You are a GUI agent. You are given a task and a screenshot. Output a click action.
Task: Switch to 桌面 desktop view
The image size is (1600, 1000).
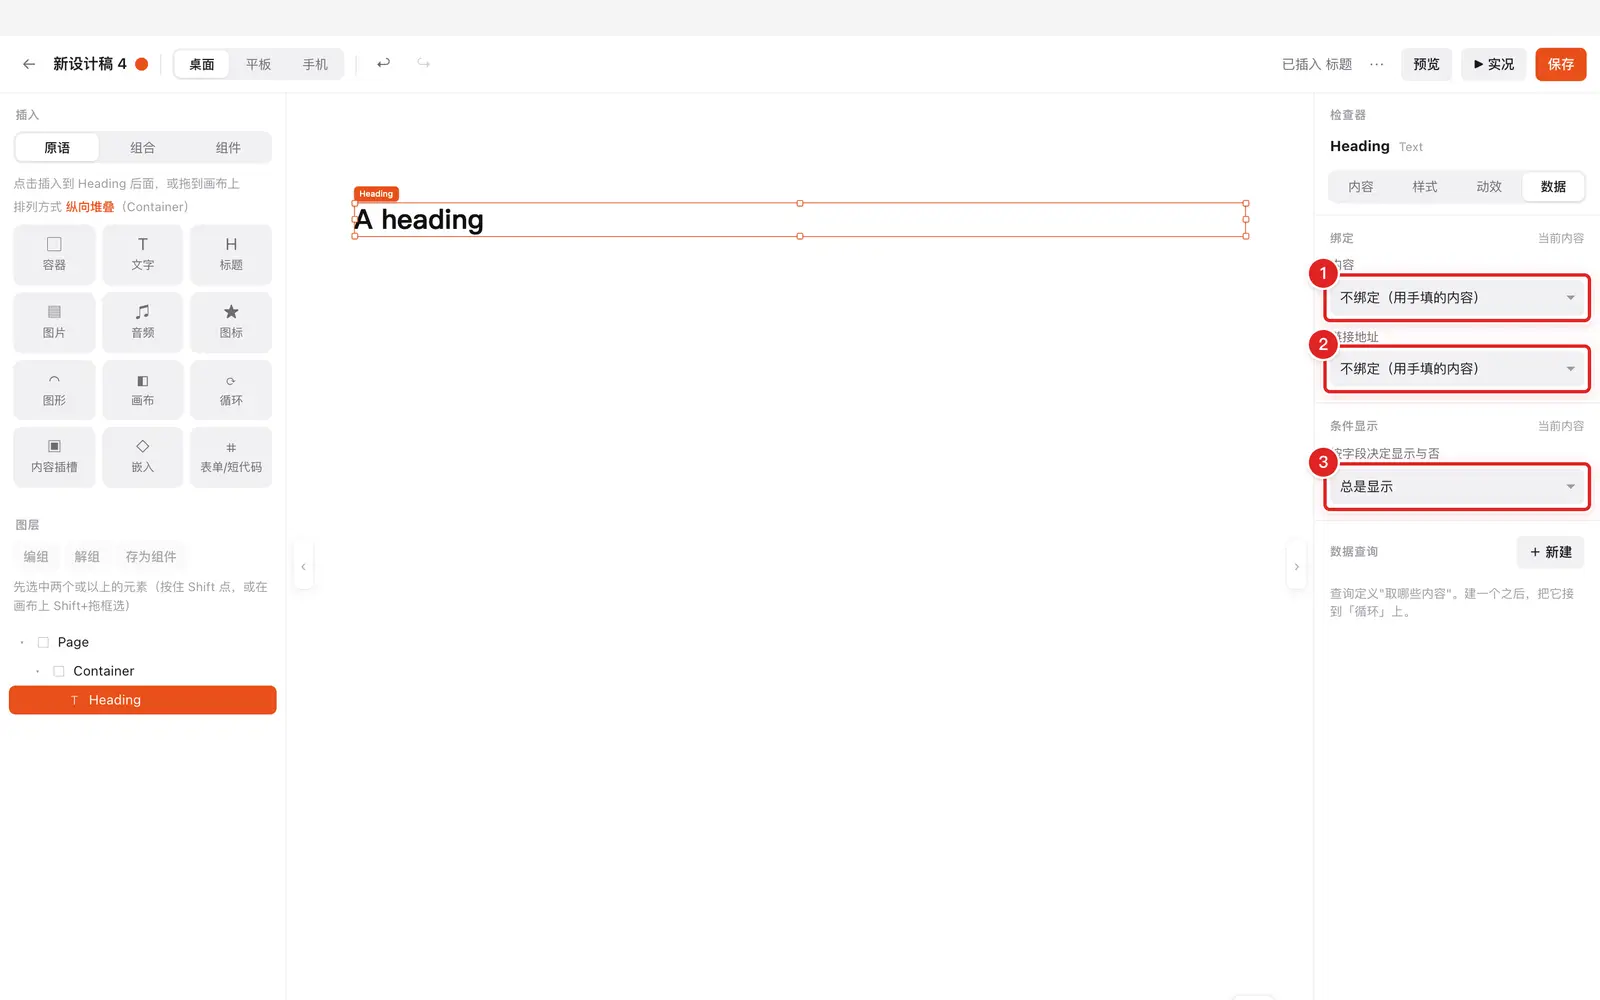(202, 64)
